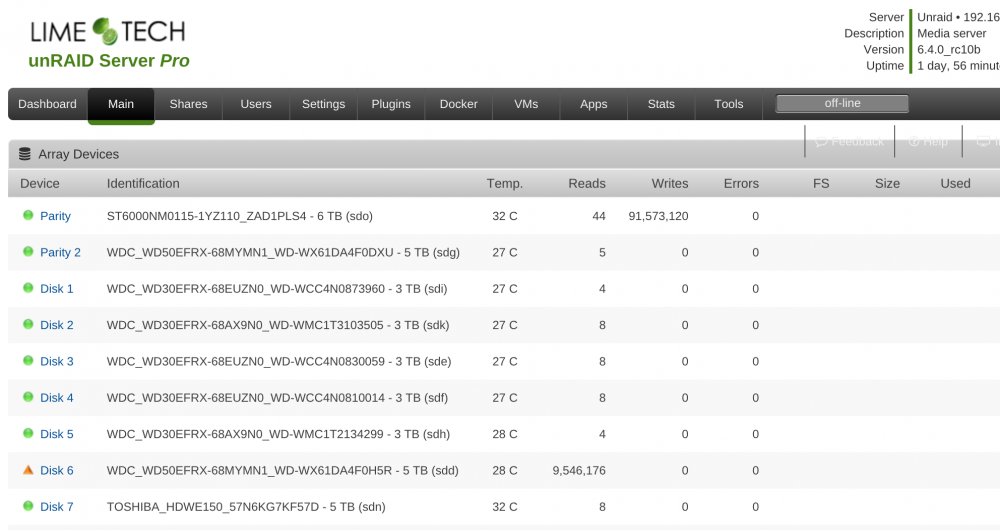Click the Errors column header

[x=741, y=184]
